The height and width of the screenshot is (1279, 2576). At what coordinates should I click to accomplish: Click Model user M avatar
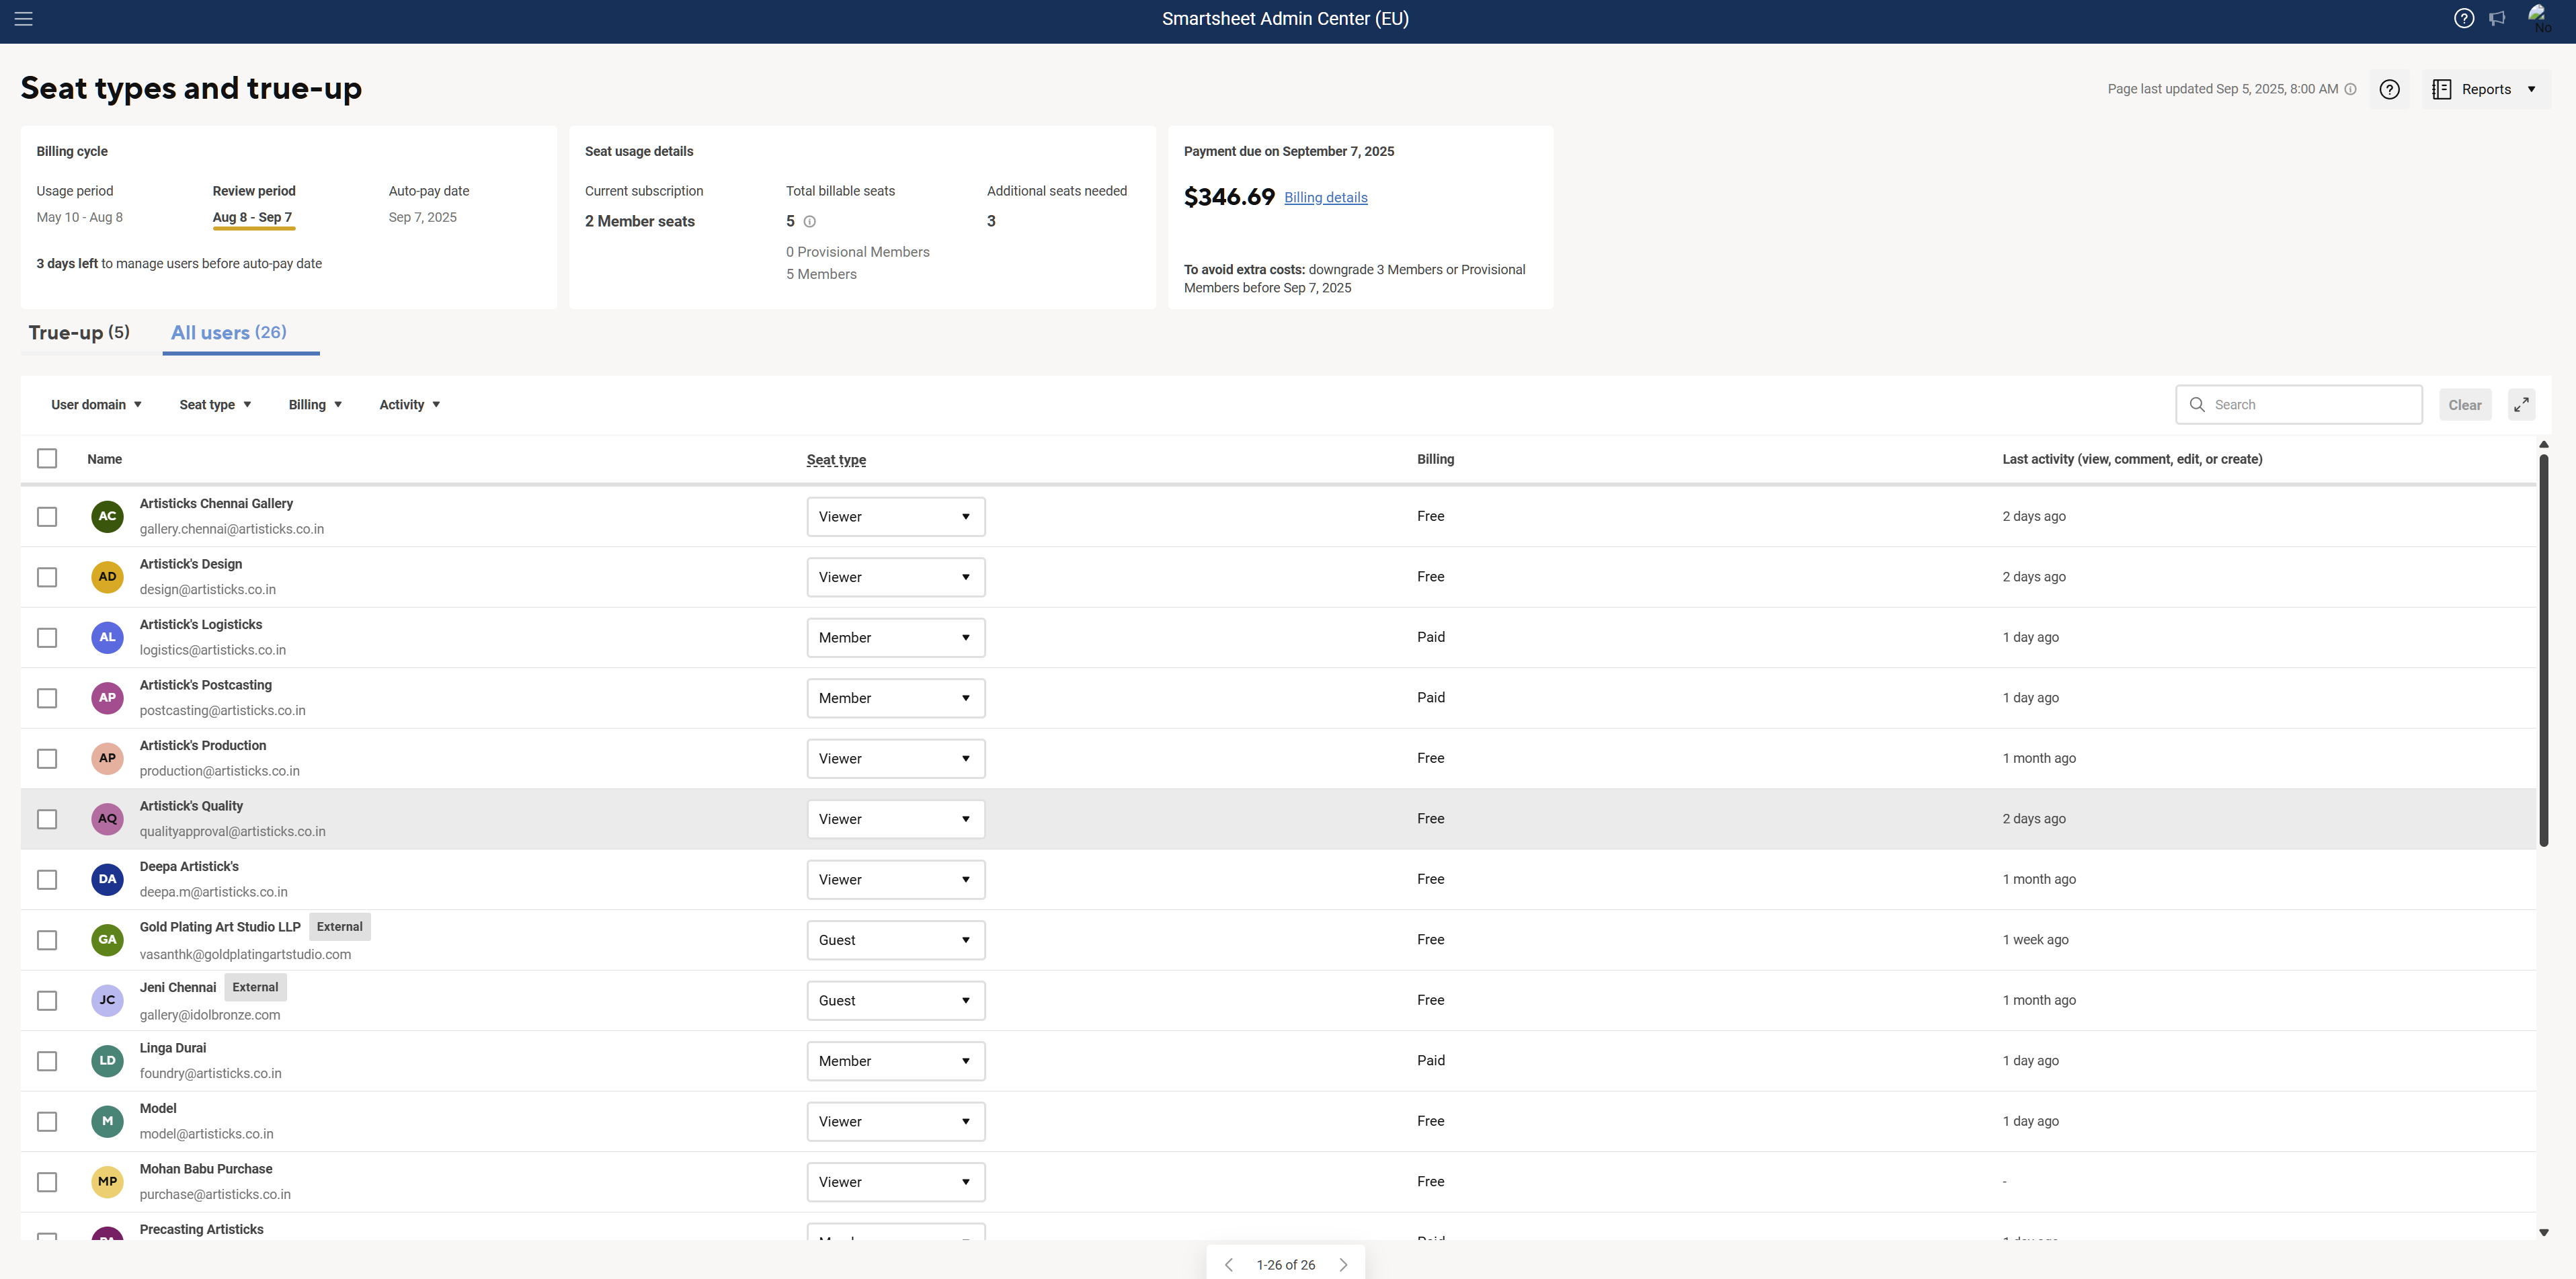pyautogui.click(x=107, y=1121)
